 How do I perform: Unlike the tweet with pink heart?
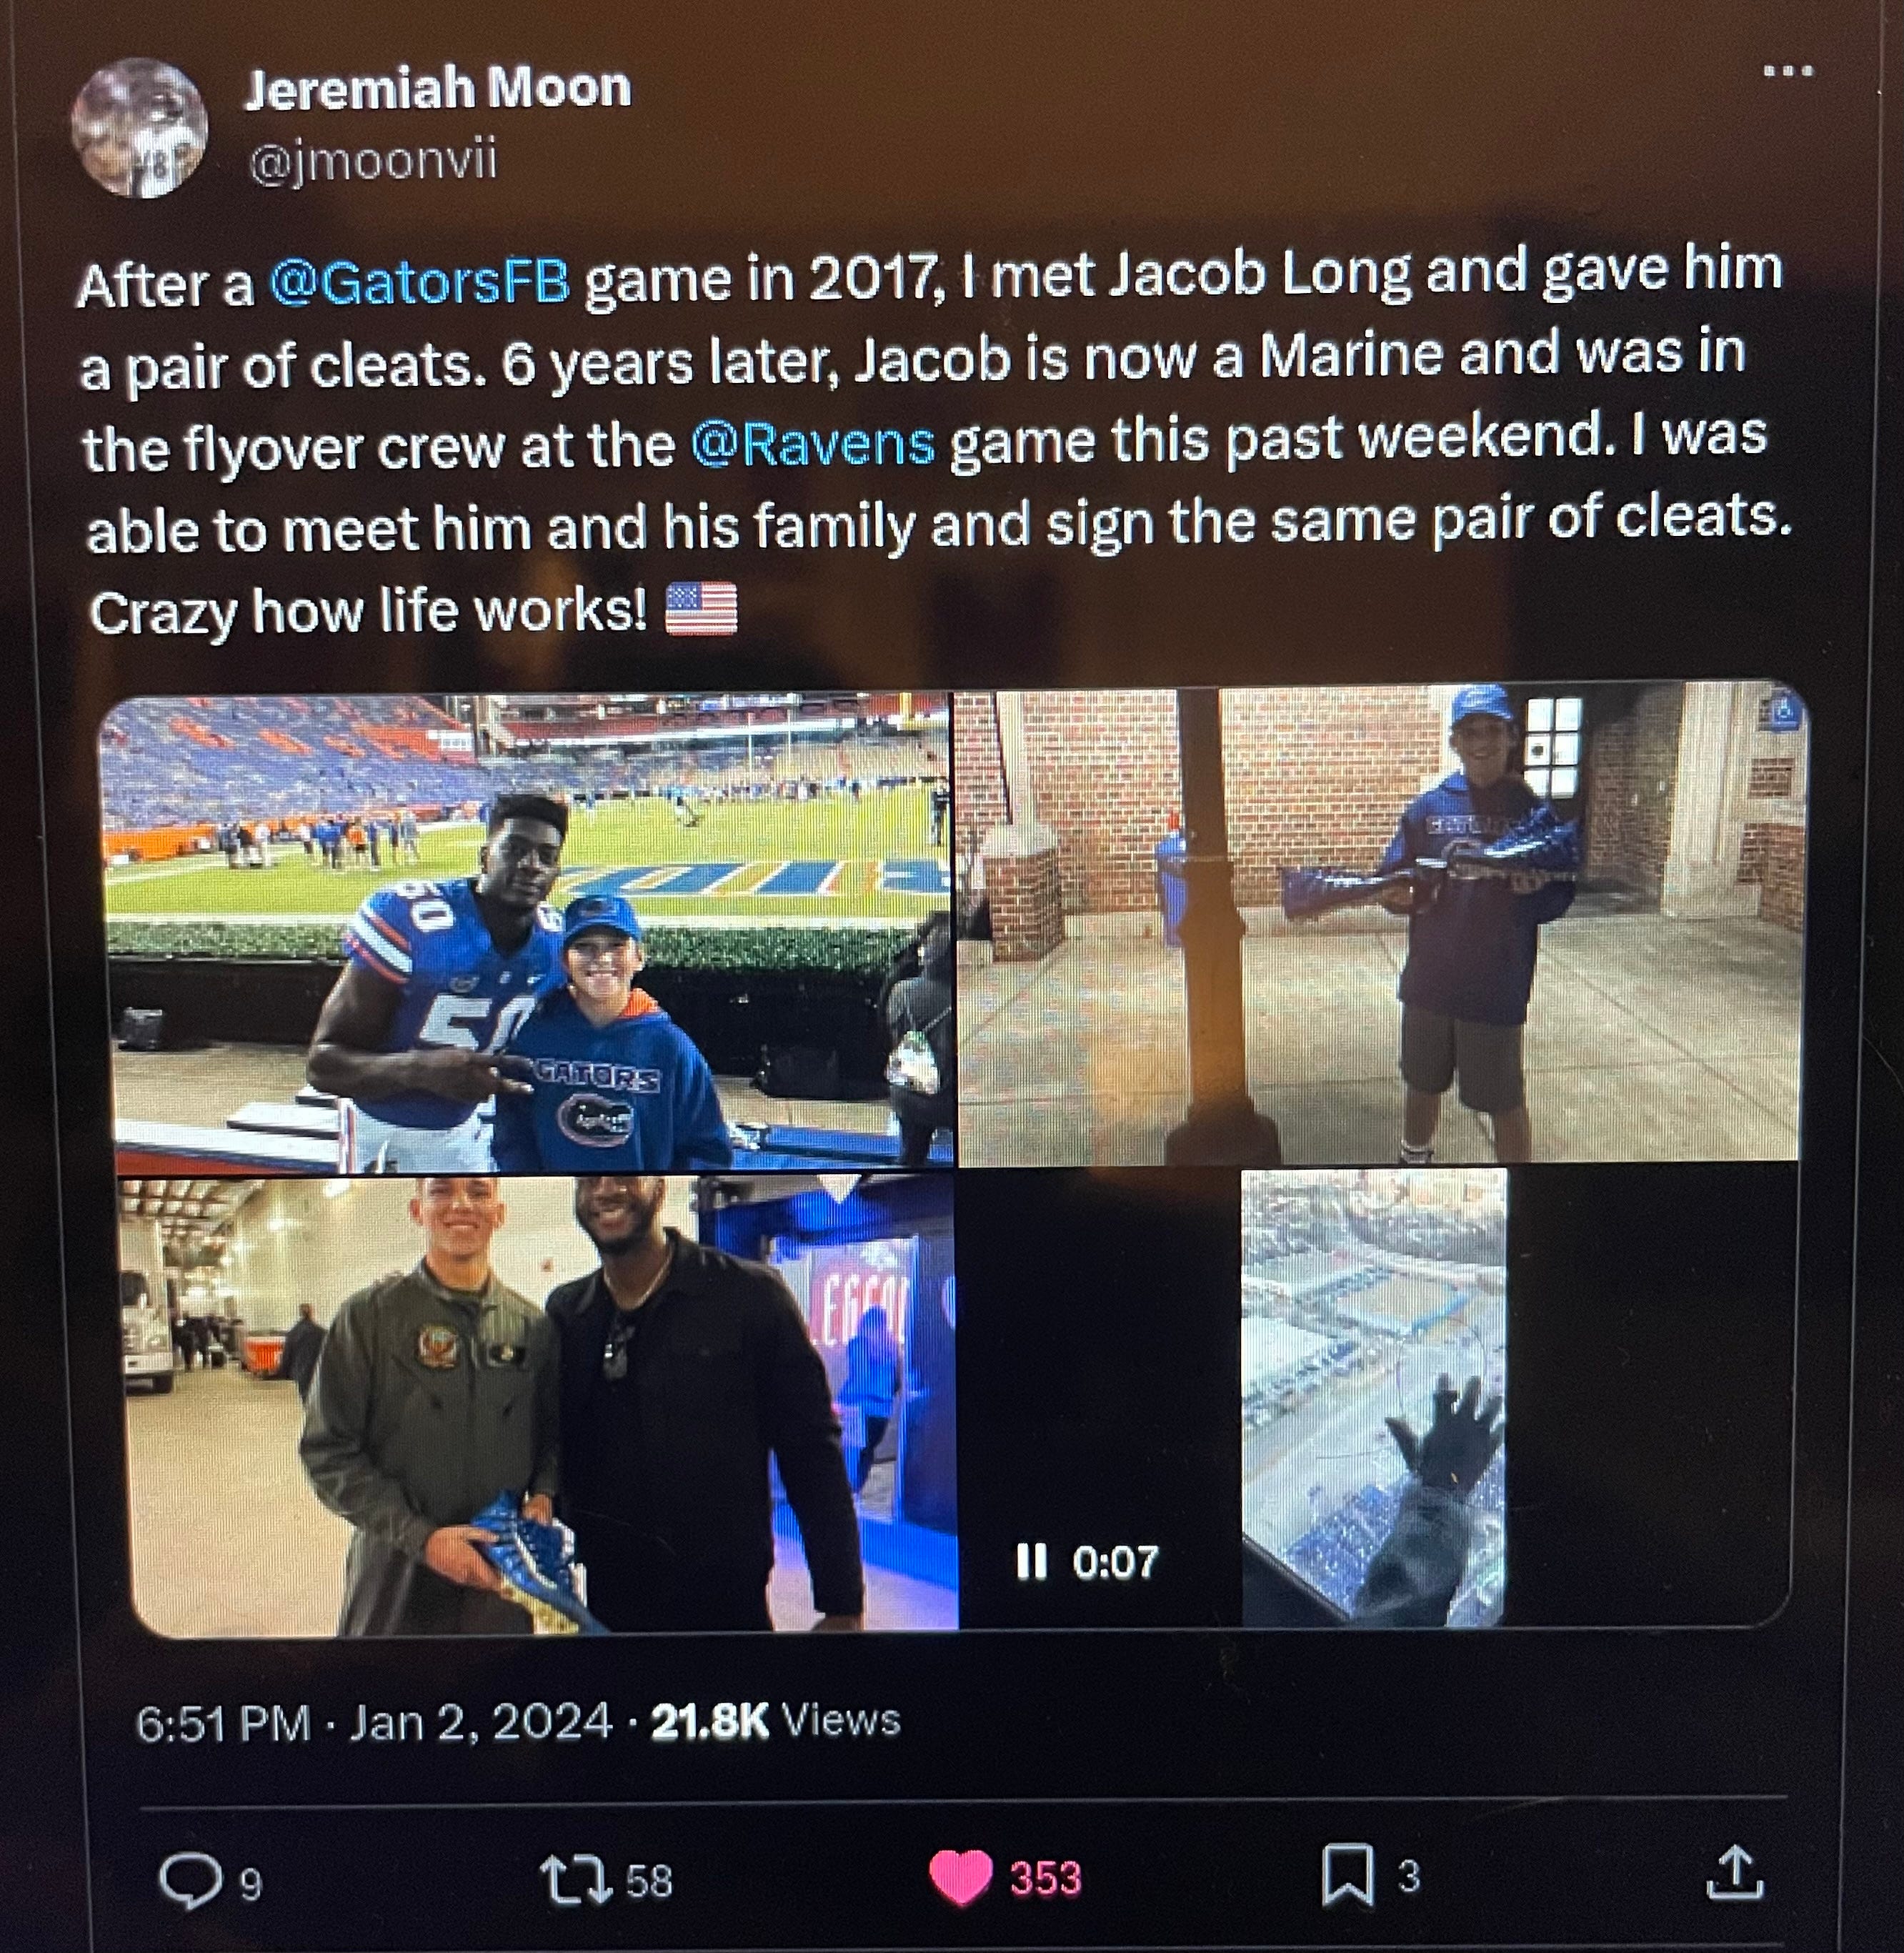click(x=960, y=1878)
